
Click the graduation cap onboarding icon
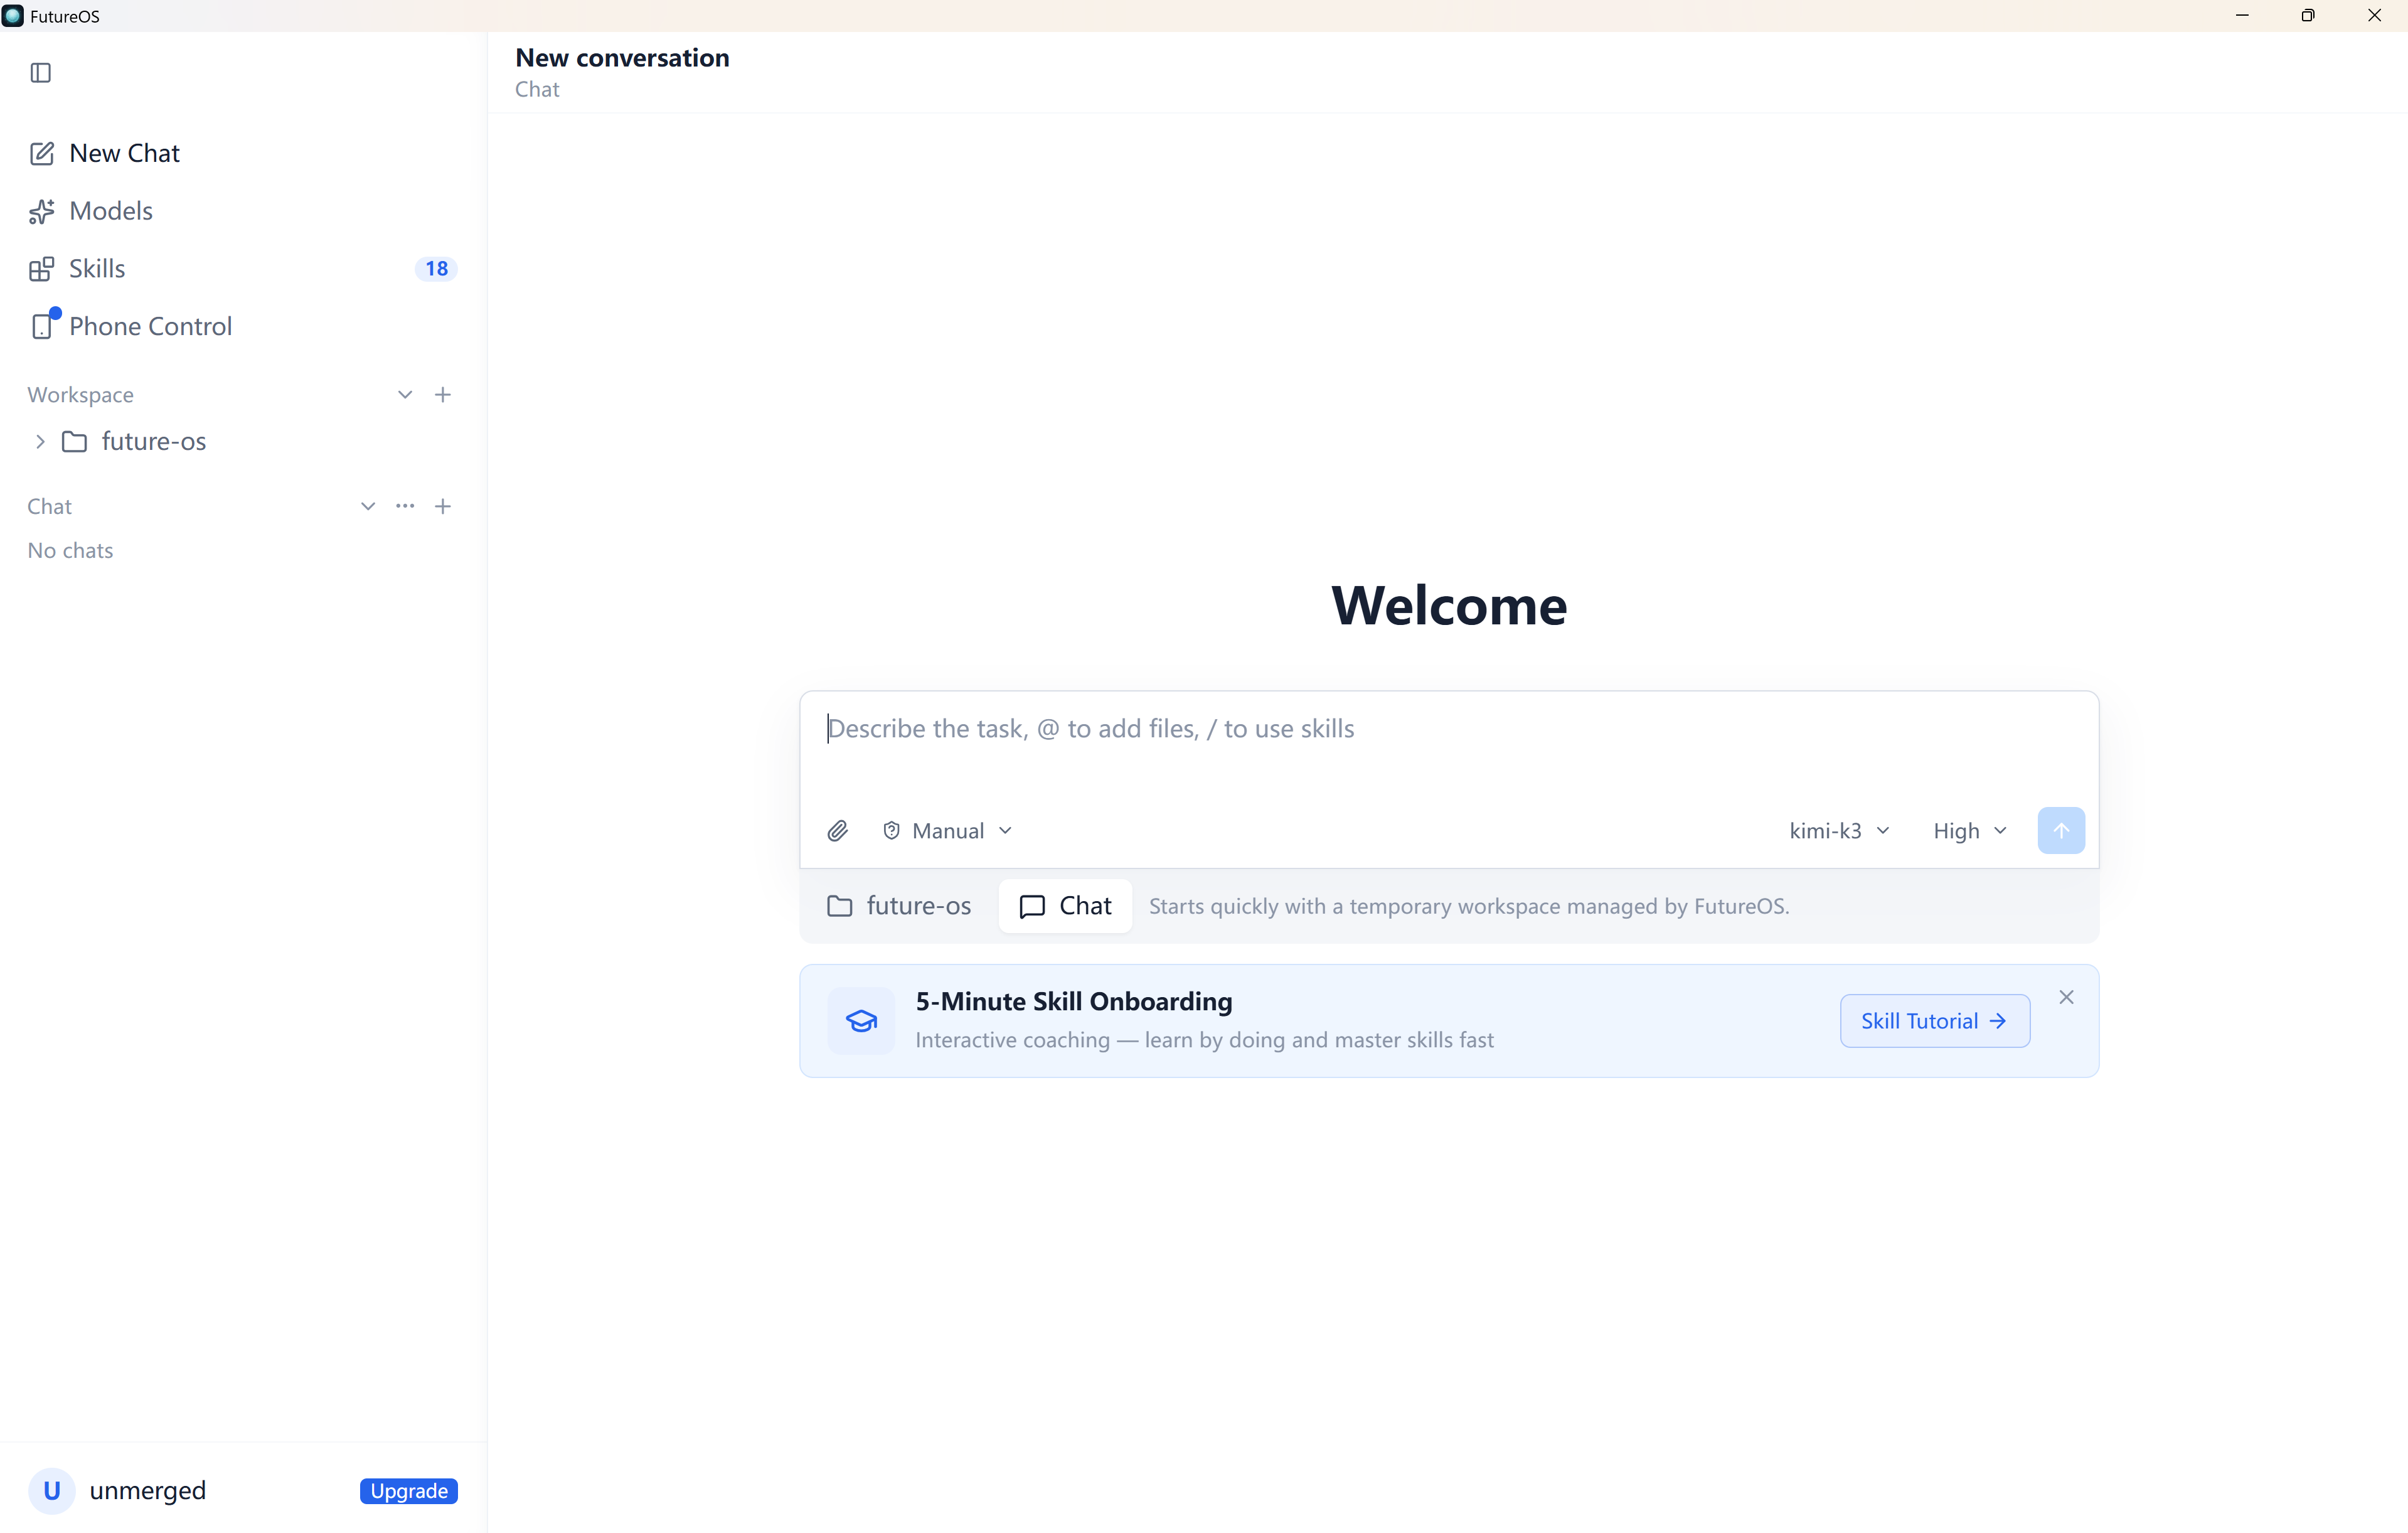861,1021
